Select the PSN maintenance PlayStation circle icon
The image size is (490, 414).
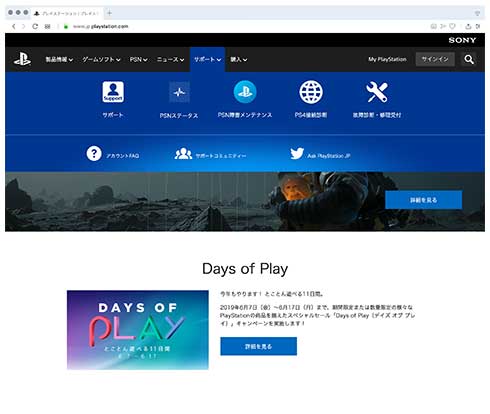(x=245, y=92)
